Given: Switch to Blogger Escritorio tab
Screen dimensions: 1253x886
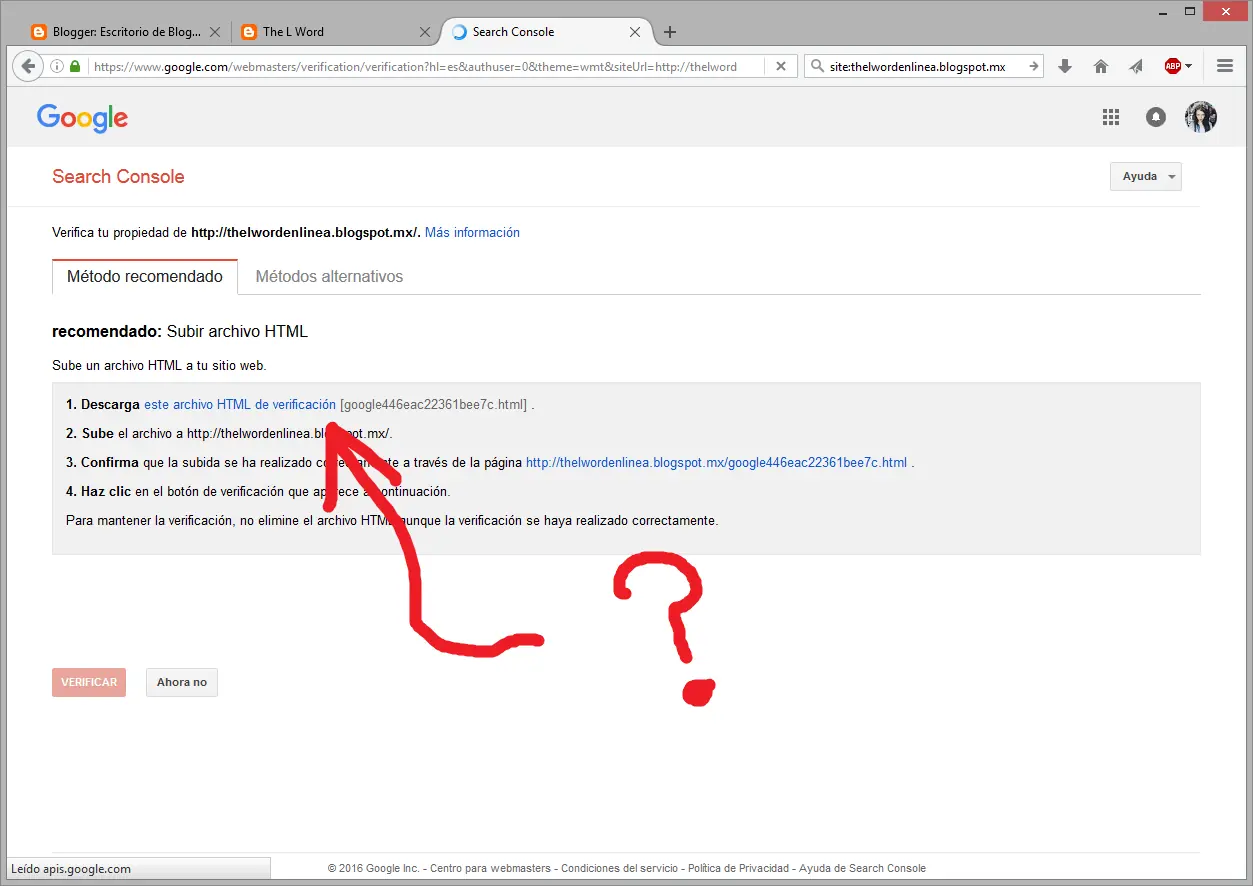Looking at the screenshot, I should click(x=126, y=32).
